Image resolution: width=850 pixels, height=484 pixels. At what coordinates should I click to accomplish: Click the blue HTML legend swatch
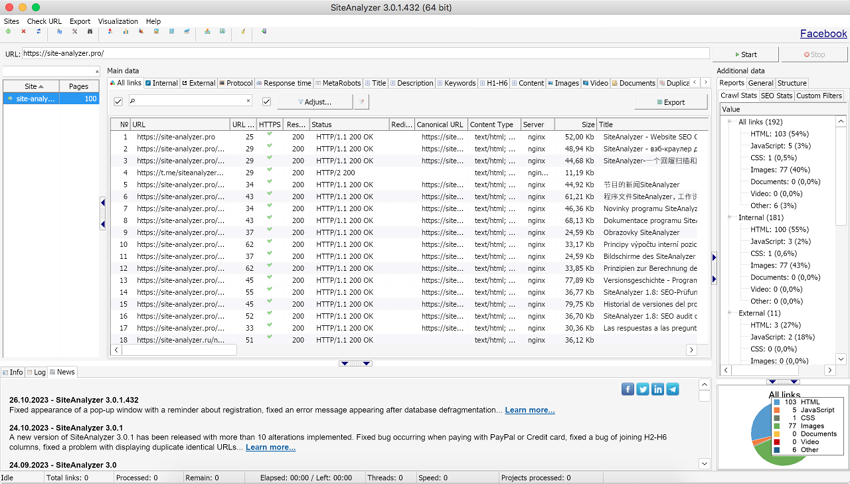tap(777, 402)
